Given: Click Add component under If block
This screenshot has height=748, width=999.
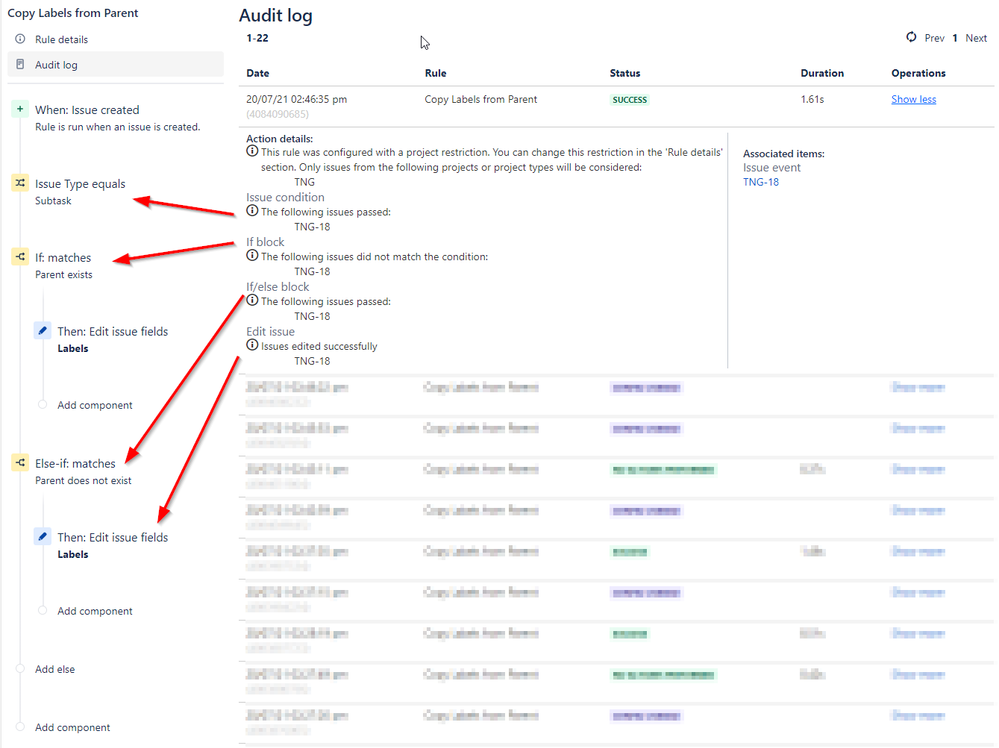Looking at the screenshot, I should (95, 405).
